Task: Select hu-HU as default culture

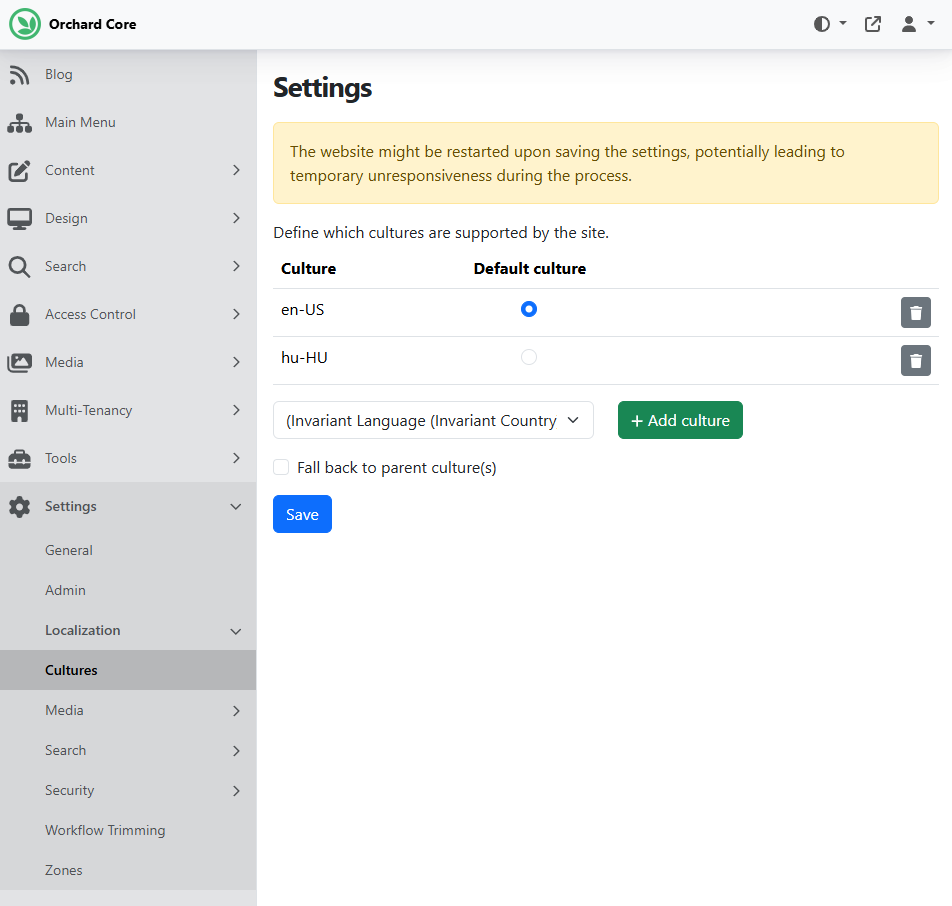Action: pos(529,357)
